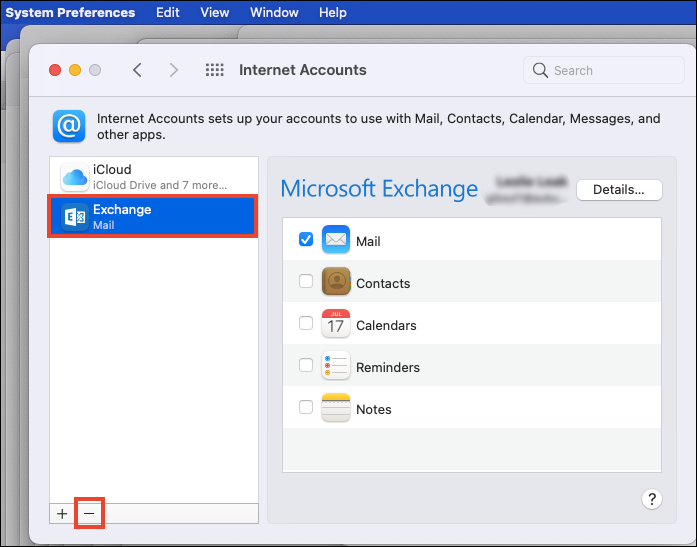Viewport: 697px width, 547px height.
Task: Click the Details... button
Action: coord(619,189)
